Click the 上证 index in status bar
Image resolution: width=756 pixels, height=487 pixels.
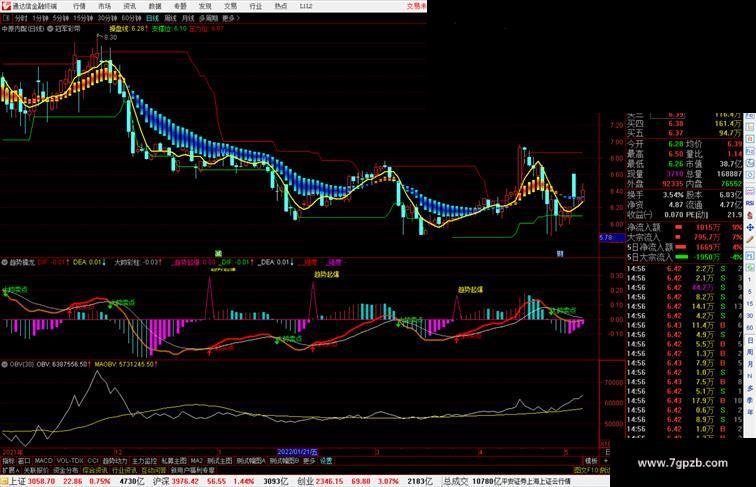pos(17,481)
